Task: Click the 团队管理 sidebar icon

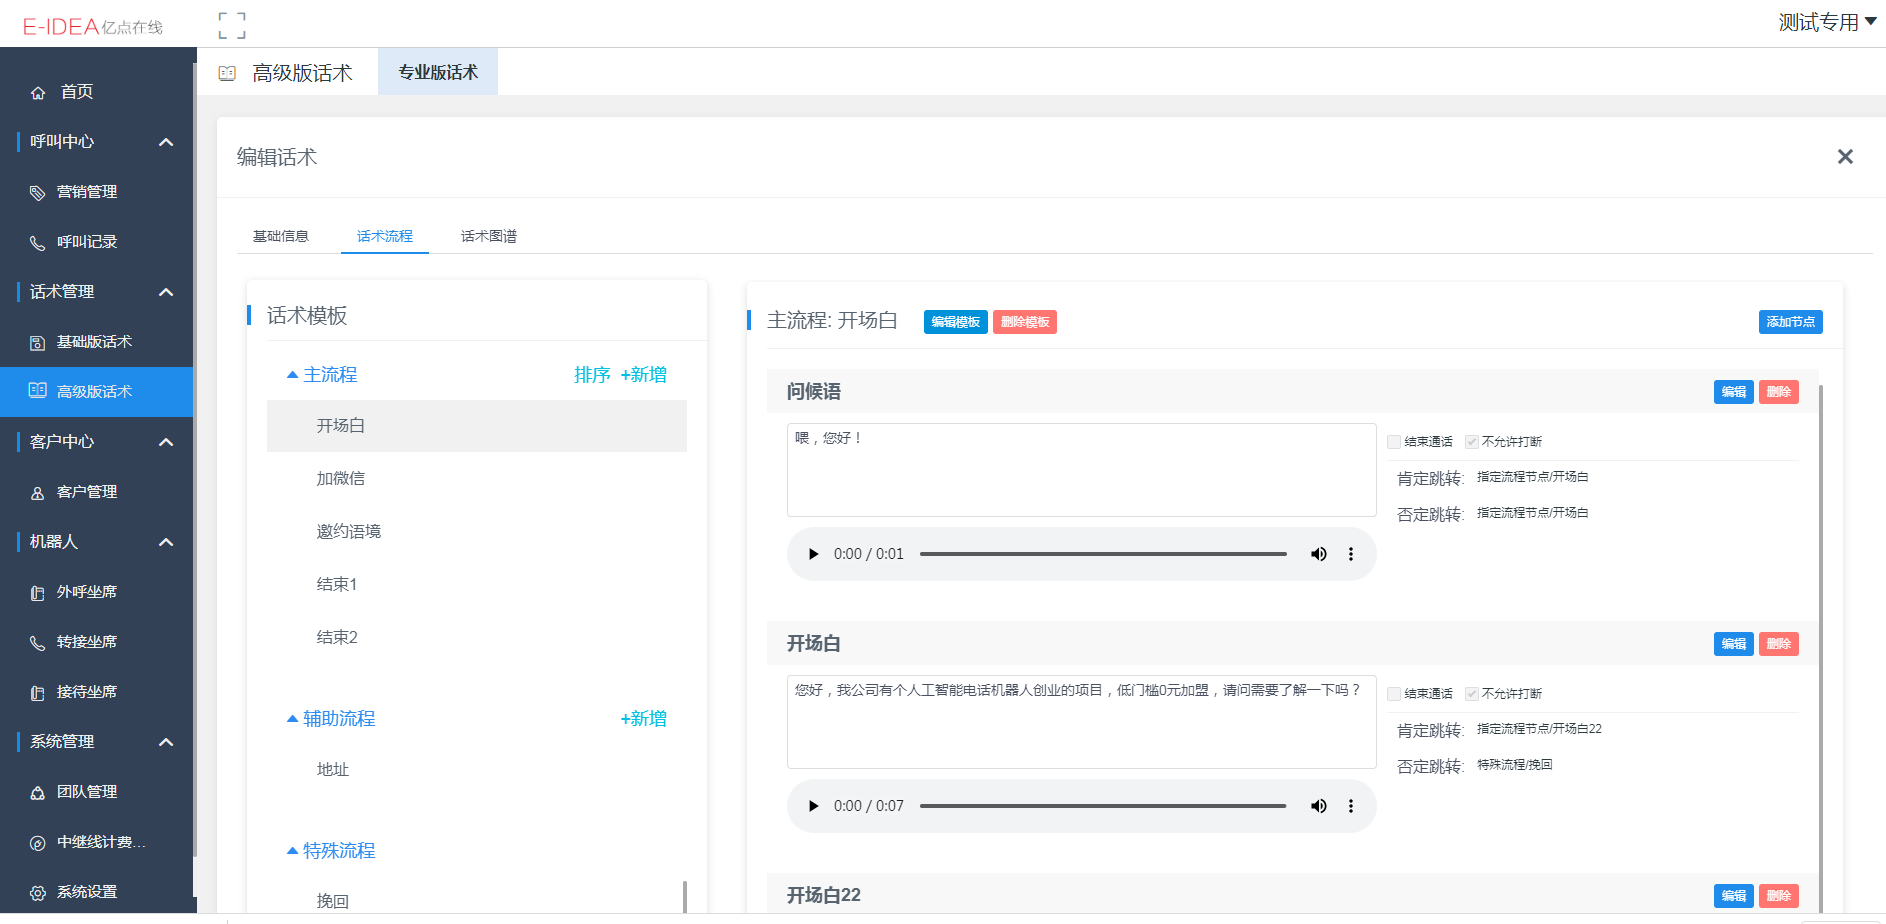Action: point(38,793)
